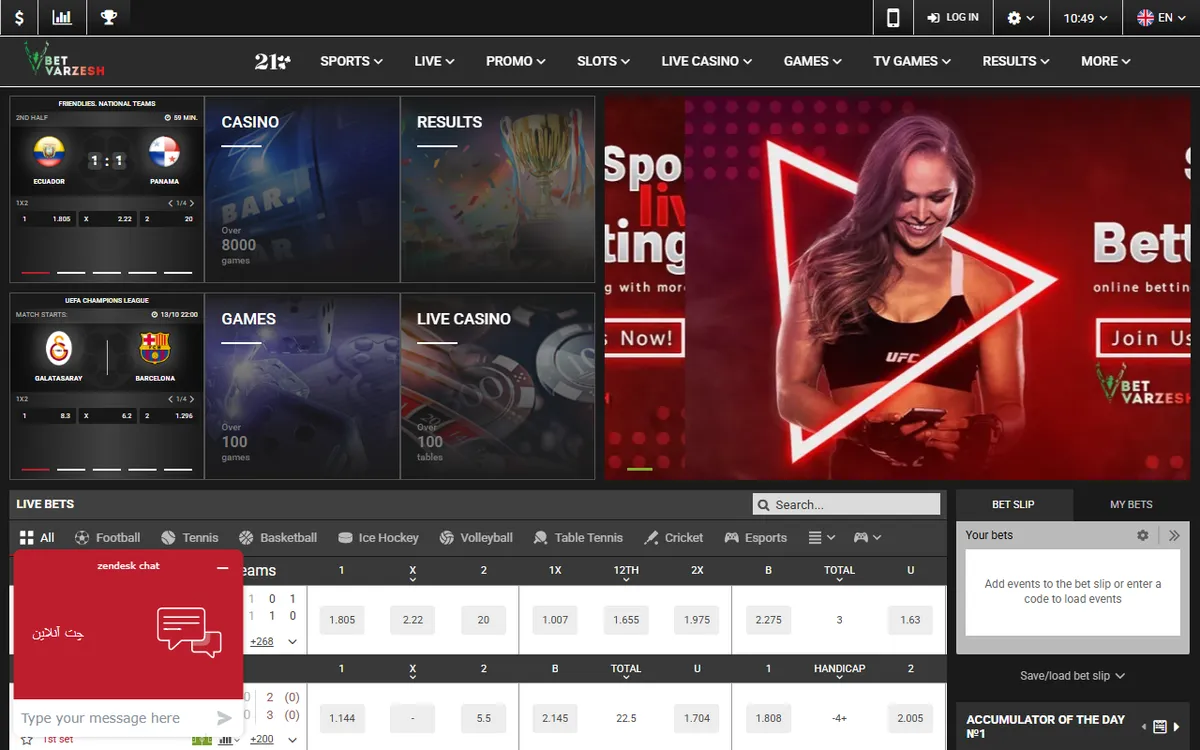Select odds 1.007 for 1X
The image size is (1200, 750).
pyautogui.click(x=555, y=620)
